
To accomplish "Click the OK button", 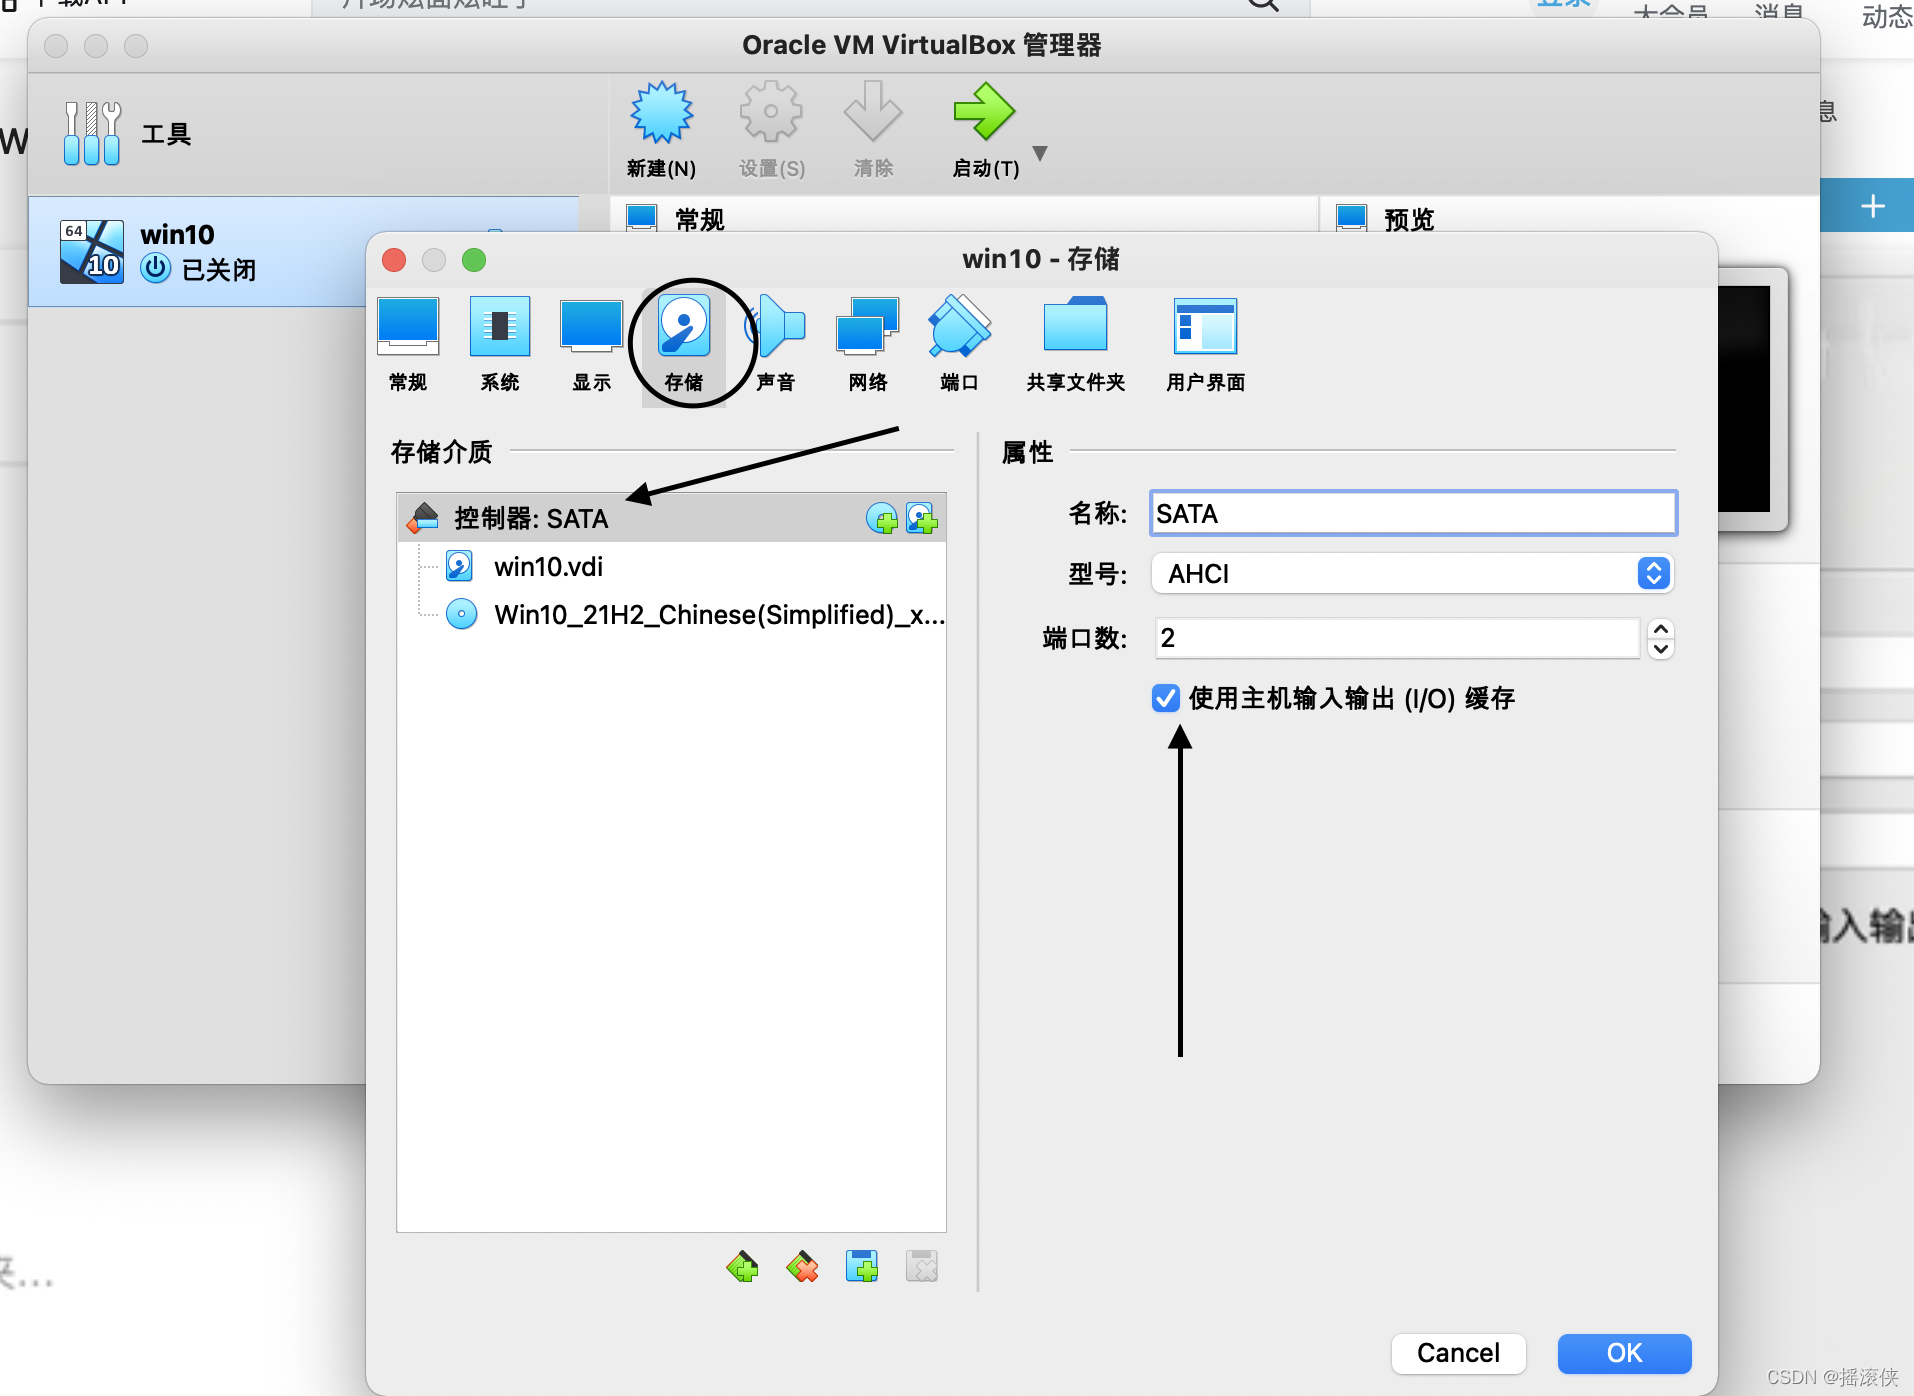I will [1624, 1353].
